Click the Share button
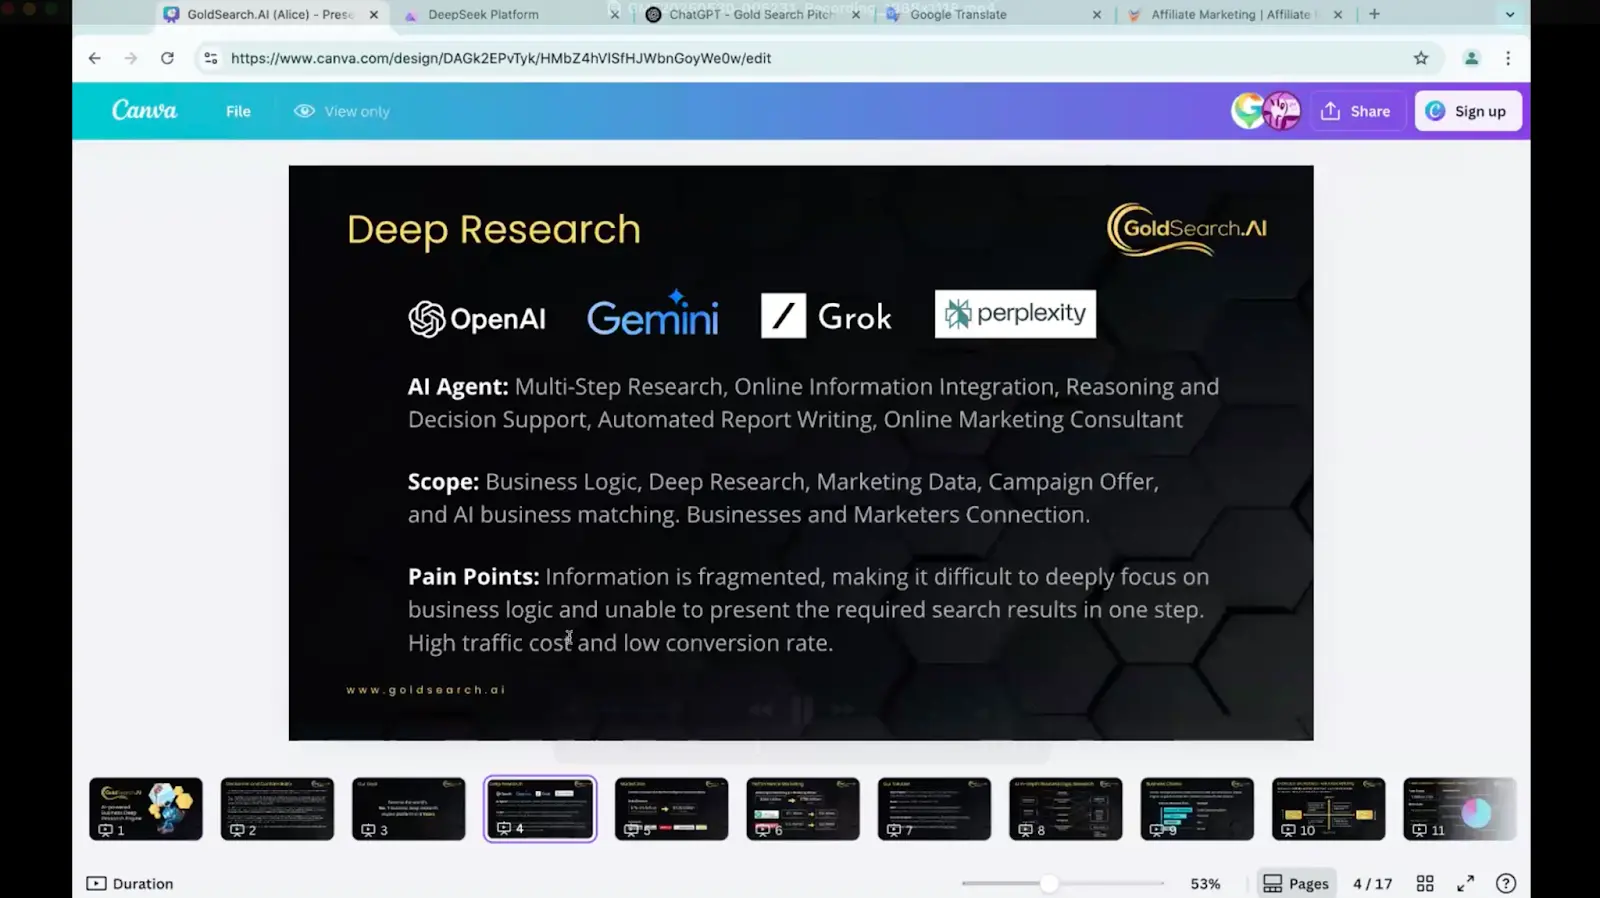1600x898 pixels. [1355, 111]
